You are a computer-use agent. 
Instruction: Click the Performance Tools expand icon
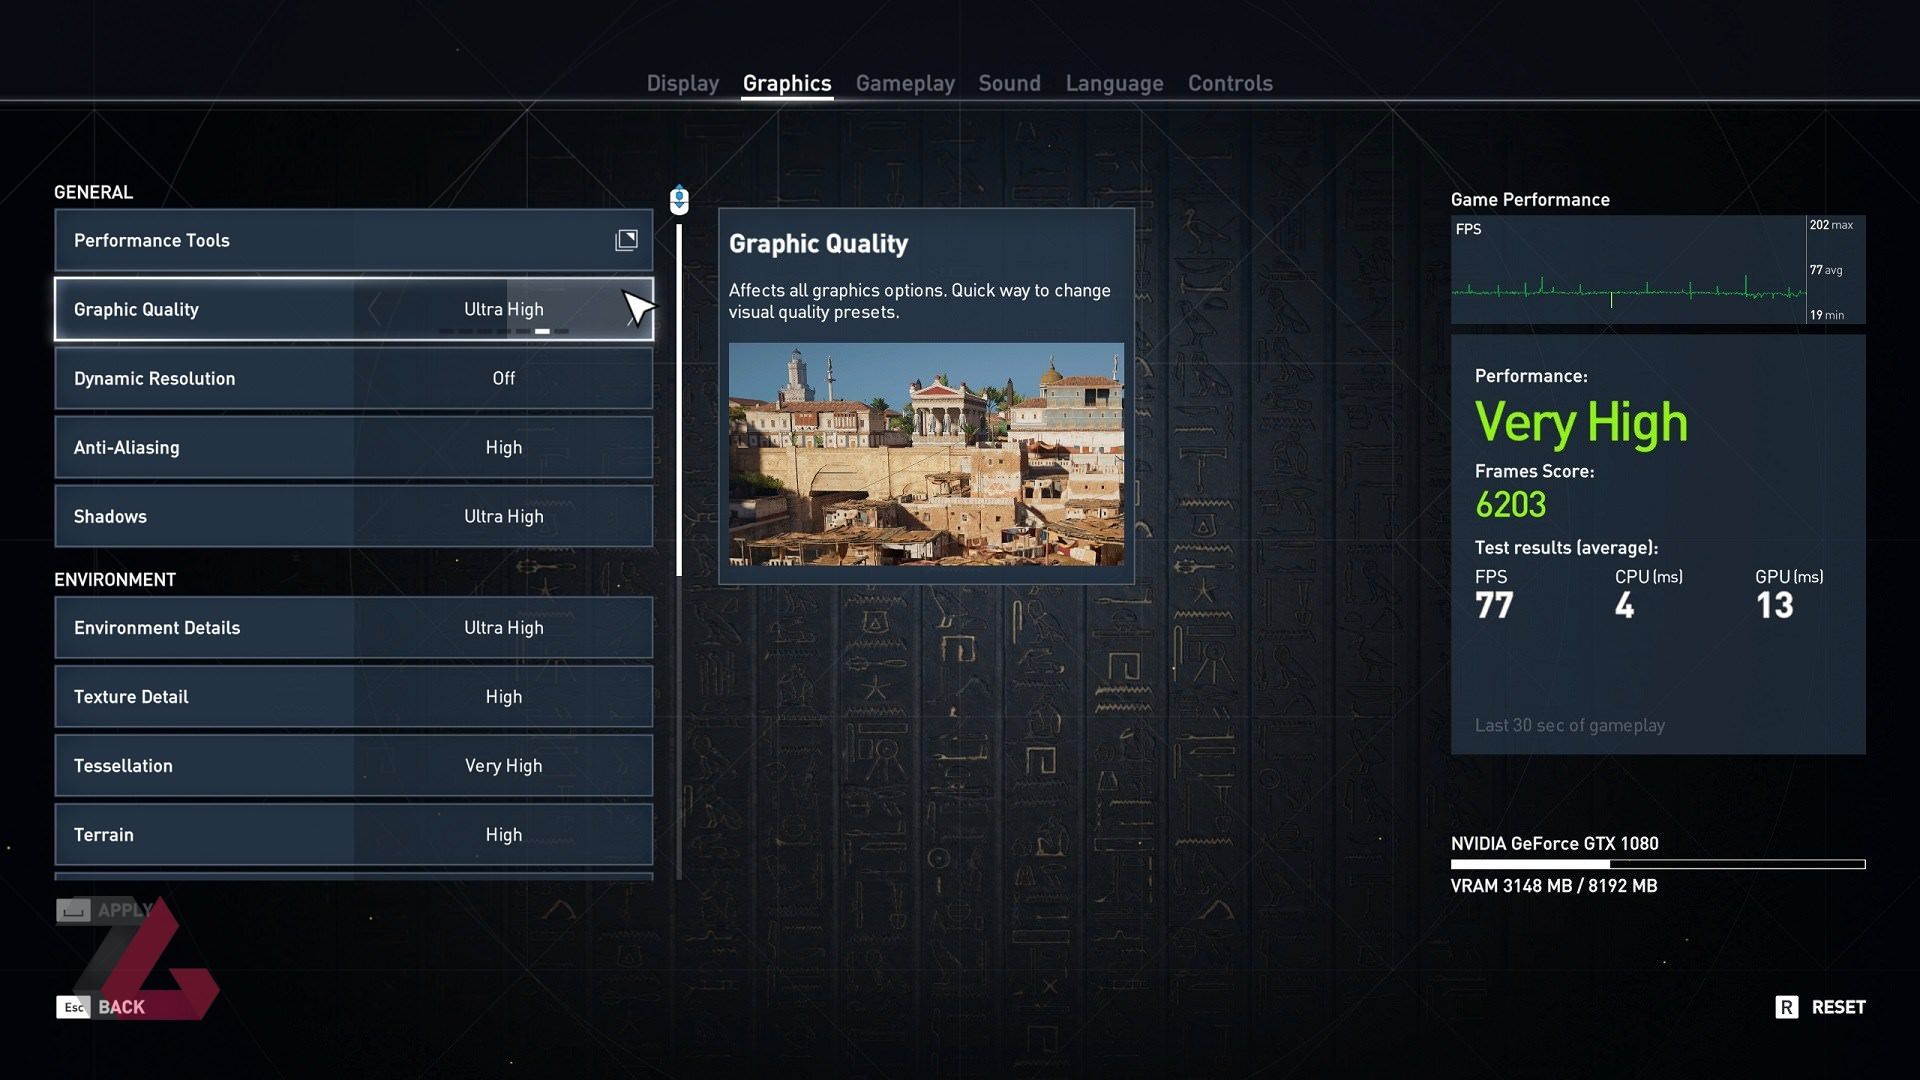(x=628, y=239)
